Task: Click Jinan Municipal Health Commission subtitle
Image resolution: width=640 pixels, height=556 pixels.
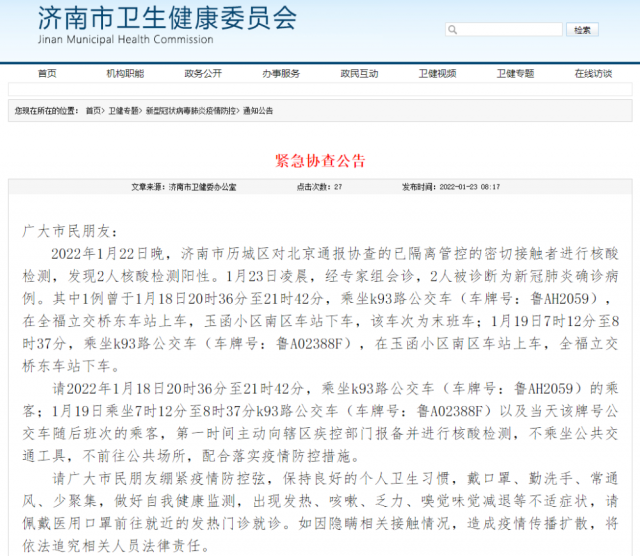Action: 126,40
